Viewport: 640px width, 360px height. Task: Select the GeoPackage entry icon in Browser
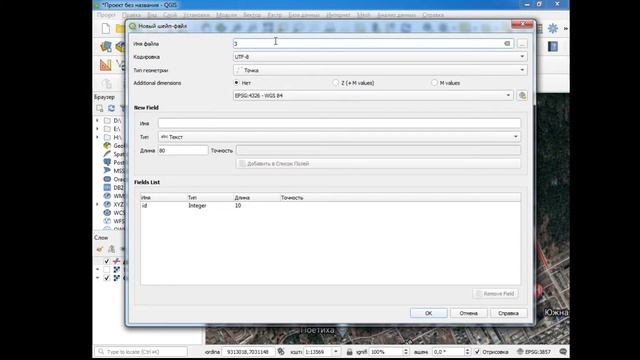coord(107,146)
